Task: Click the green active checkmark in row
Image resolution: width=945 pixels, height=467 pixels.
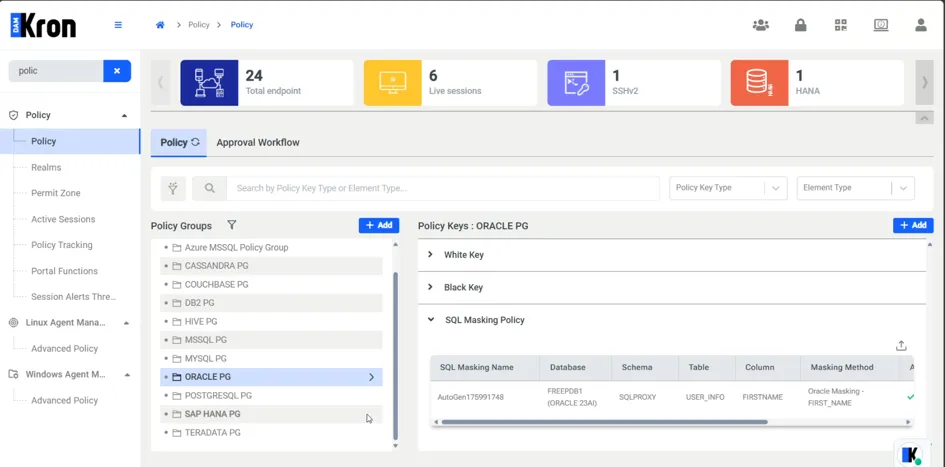Action: pyautogui.click(x=911, y=397)
